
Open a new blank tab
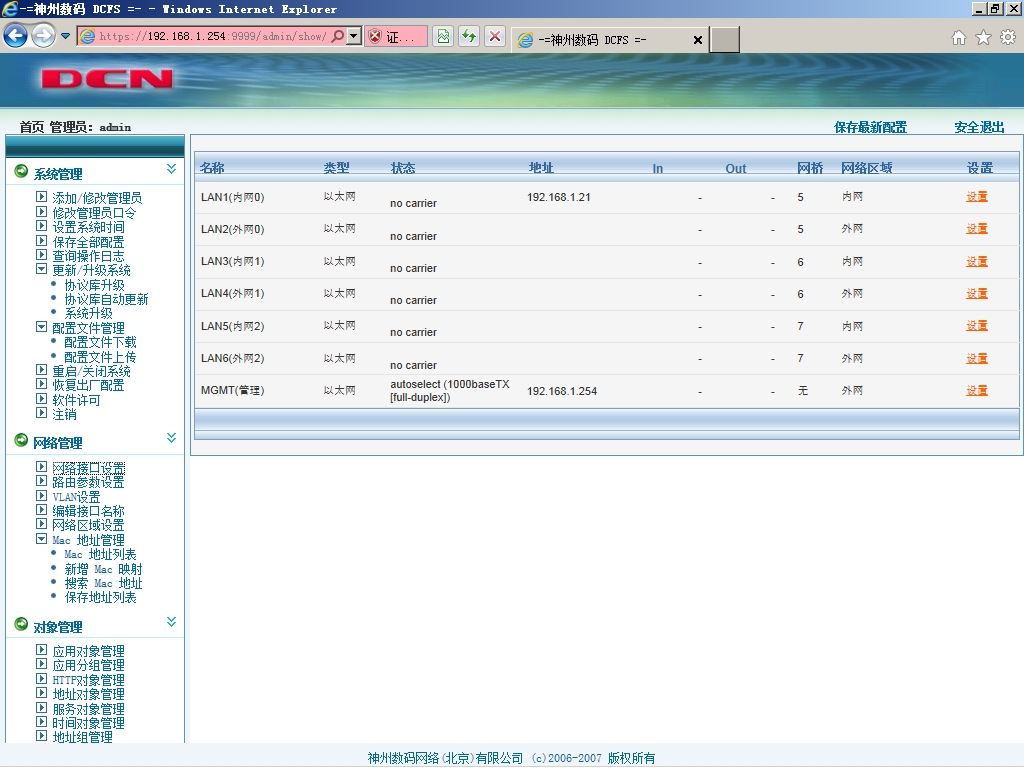coord(725,39)
